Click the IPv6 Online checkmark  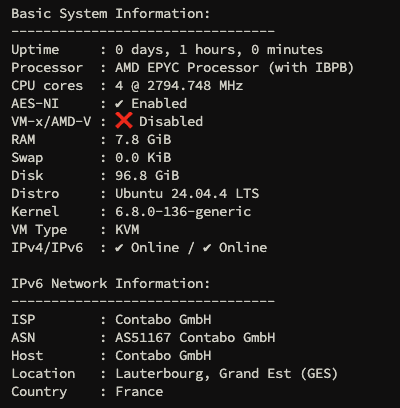click(x=207, y=248)
